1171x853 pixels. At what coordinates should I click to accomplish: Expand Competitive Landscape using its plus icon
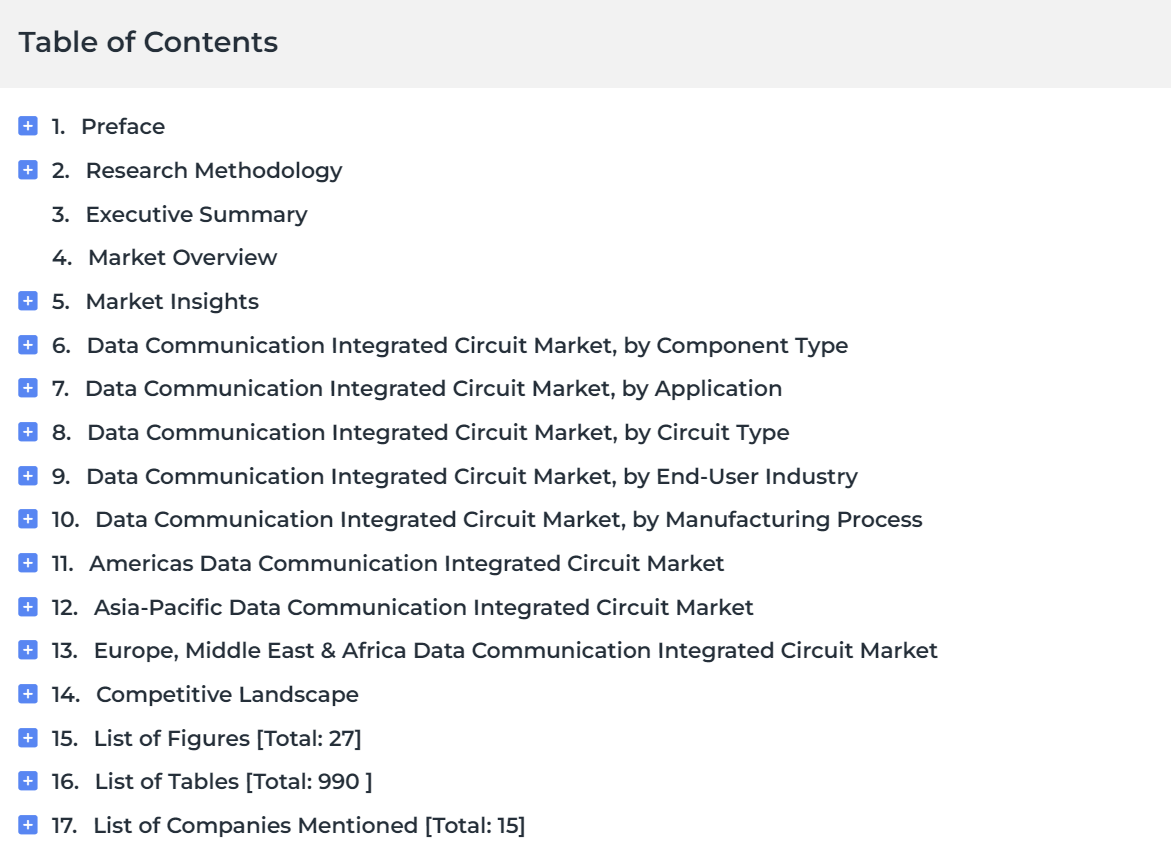click(28, 695)
